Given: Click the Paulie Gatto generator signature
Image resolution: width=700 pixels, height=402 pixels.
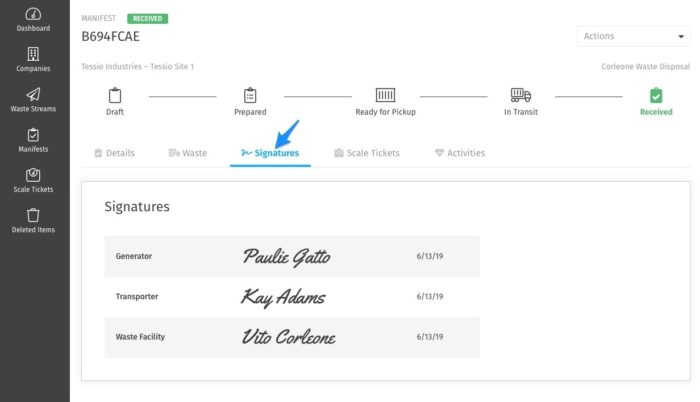Looking at the screenshot, I should [x=287, y=257].
